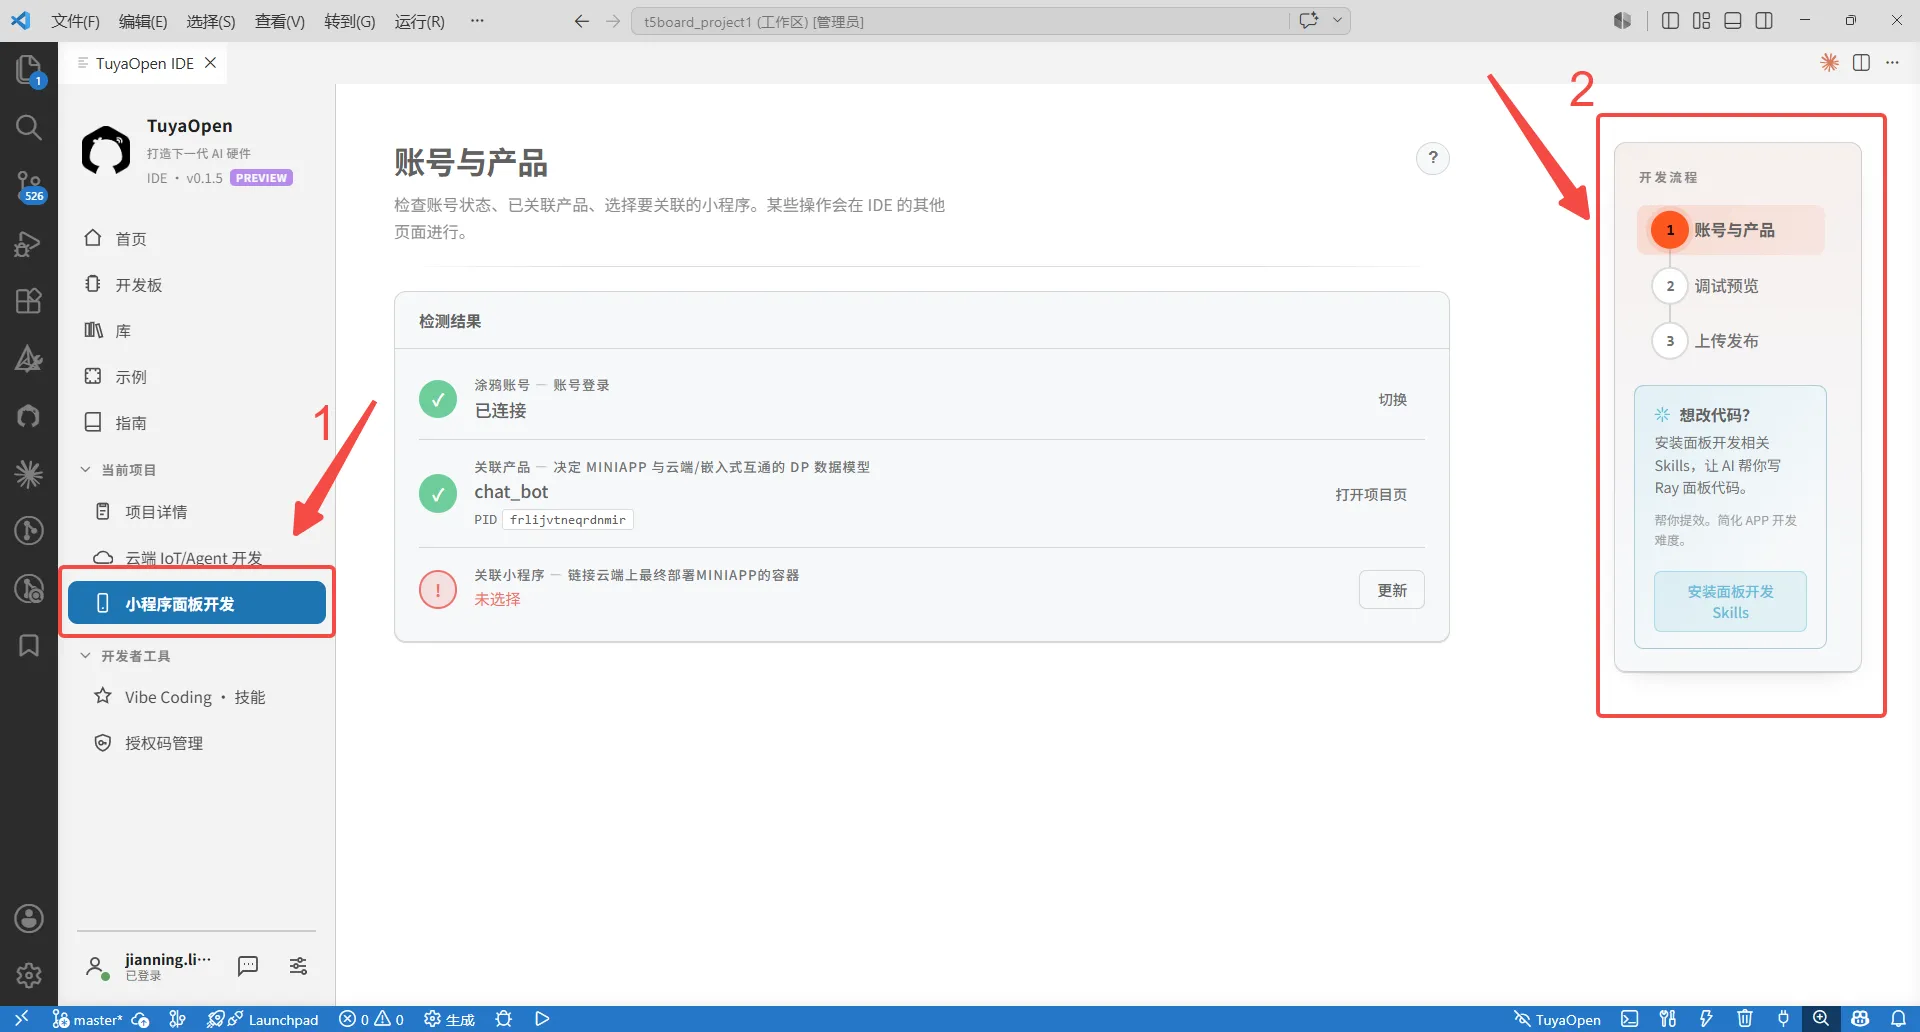Viewport: 1920px width, 1032px height.
Task: Toggle primary side bar layout icon
Action: pyautogui.click(x=1670, y=21)
